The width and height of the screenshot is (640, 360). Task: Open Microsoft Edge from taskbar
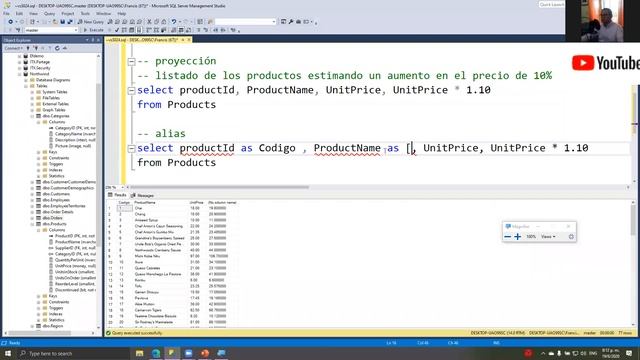(156, 353)
